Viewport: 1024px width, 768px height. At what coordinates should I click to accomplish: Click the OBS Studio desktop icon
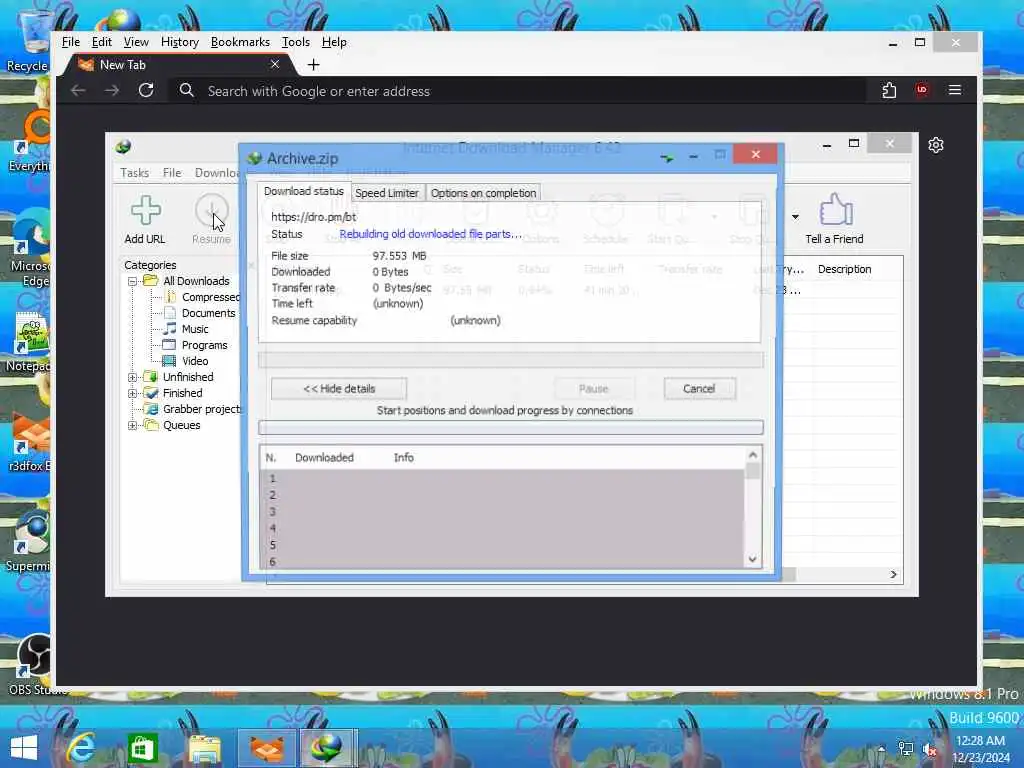(x=34, y=656)
